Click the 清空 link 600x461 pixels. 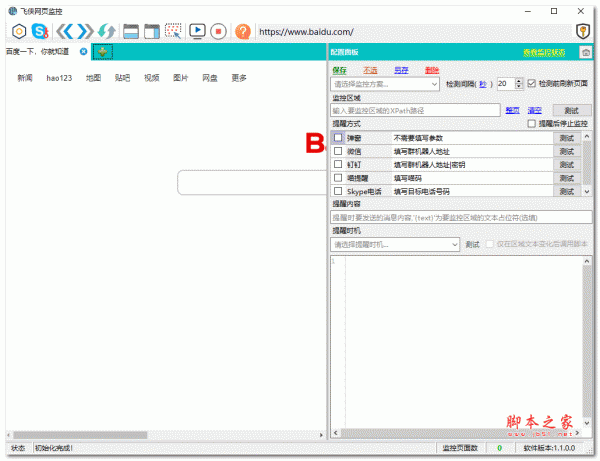coord(535,110)
